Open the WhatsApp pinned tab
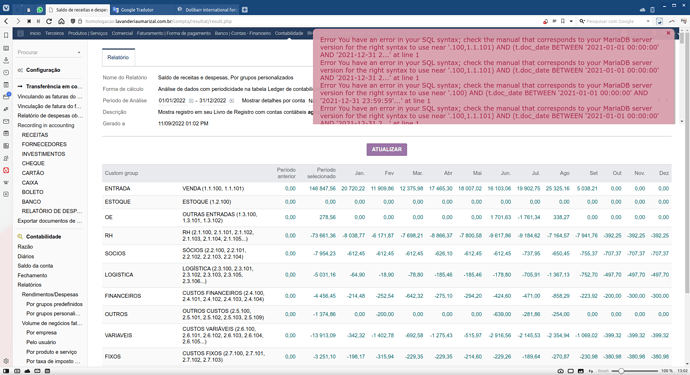 coord(40,9)
